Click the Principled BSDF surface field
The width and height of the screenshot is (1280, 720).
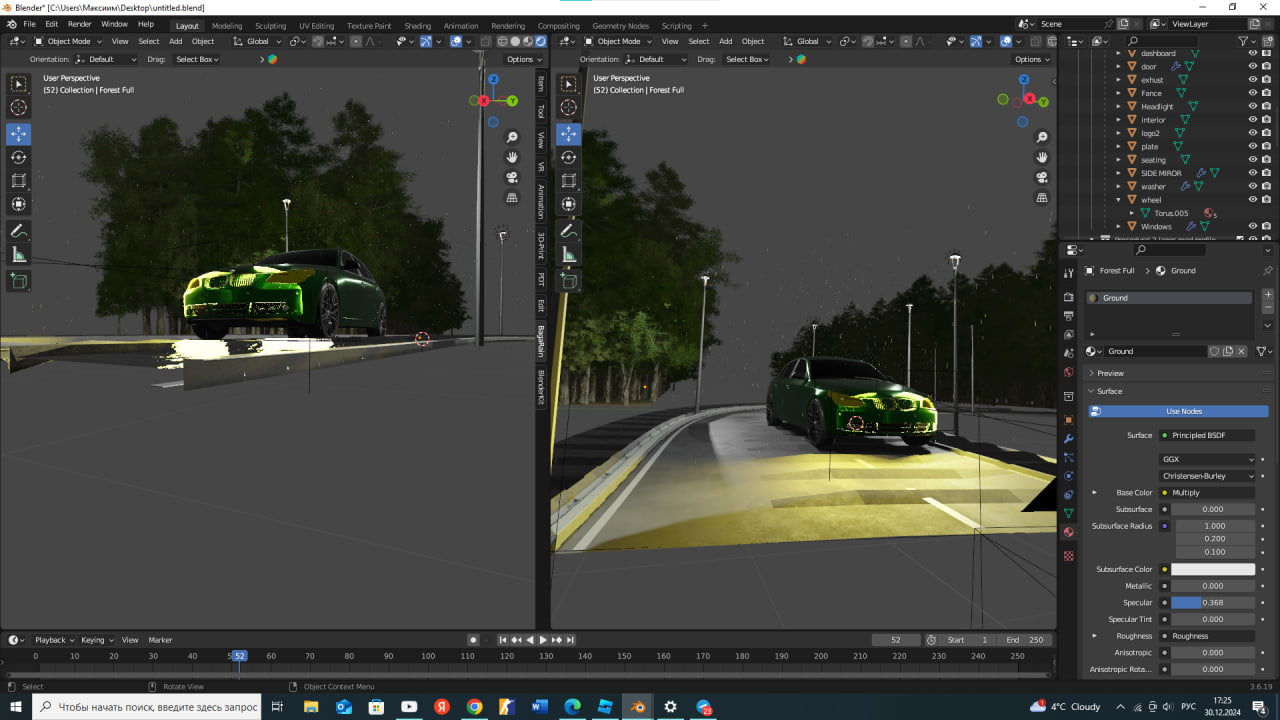point(1207,435)
